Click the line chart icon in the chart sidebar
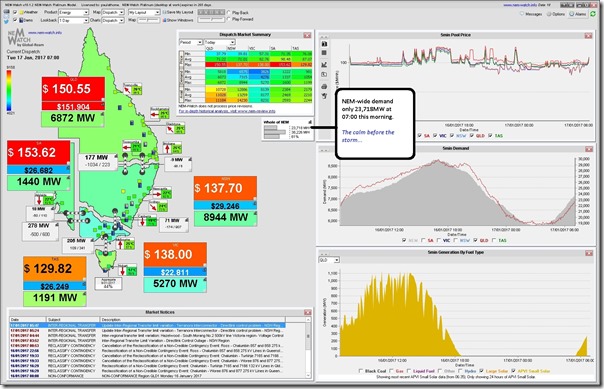This screenshot has width=604, height=389. click(324, 64)
